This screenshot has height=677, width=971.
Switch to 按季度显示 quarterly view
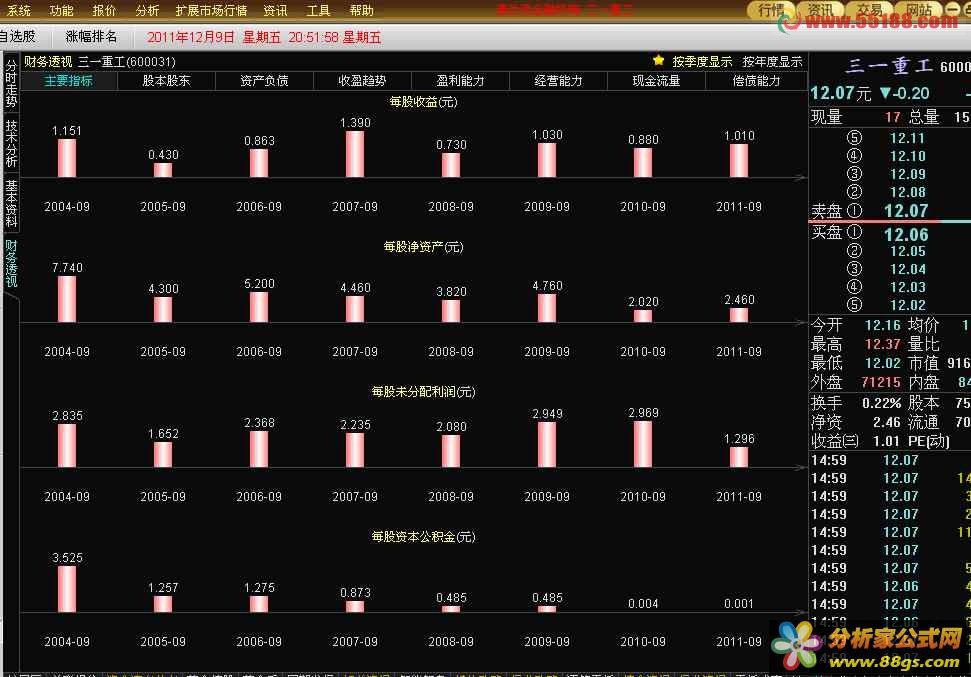click(702, 61)
